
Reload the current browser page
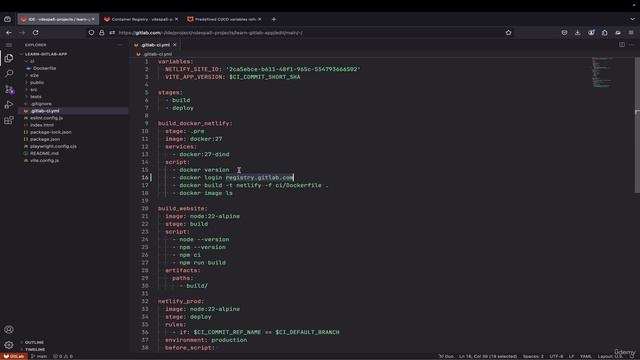pos(36,32)
